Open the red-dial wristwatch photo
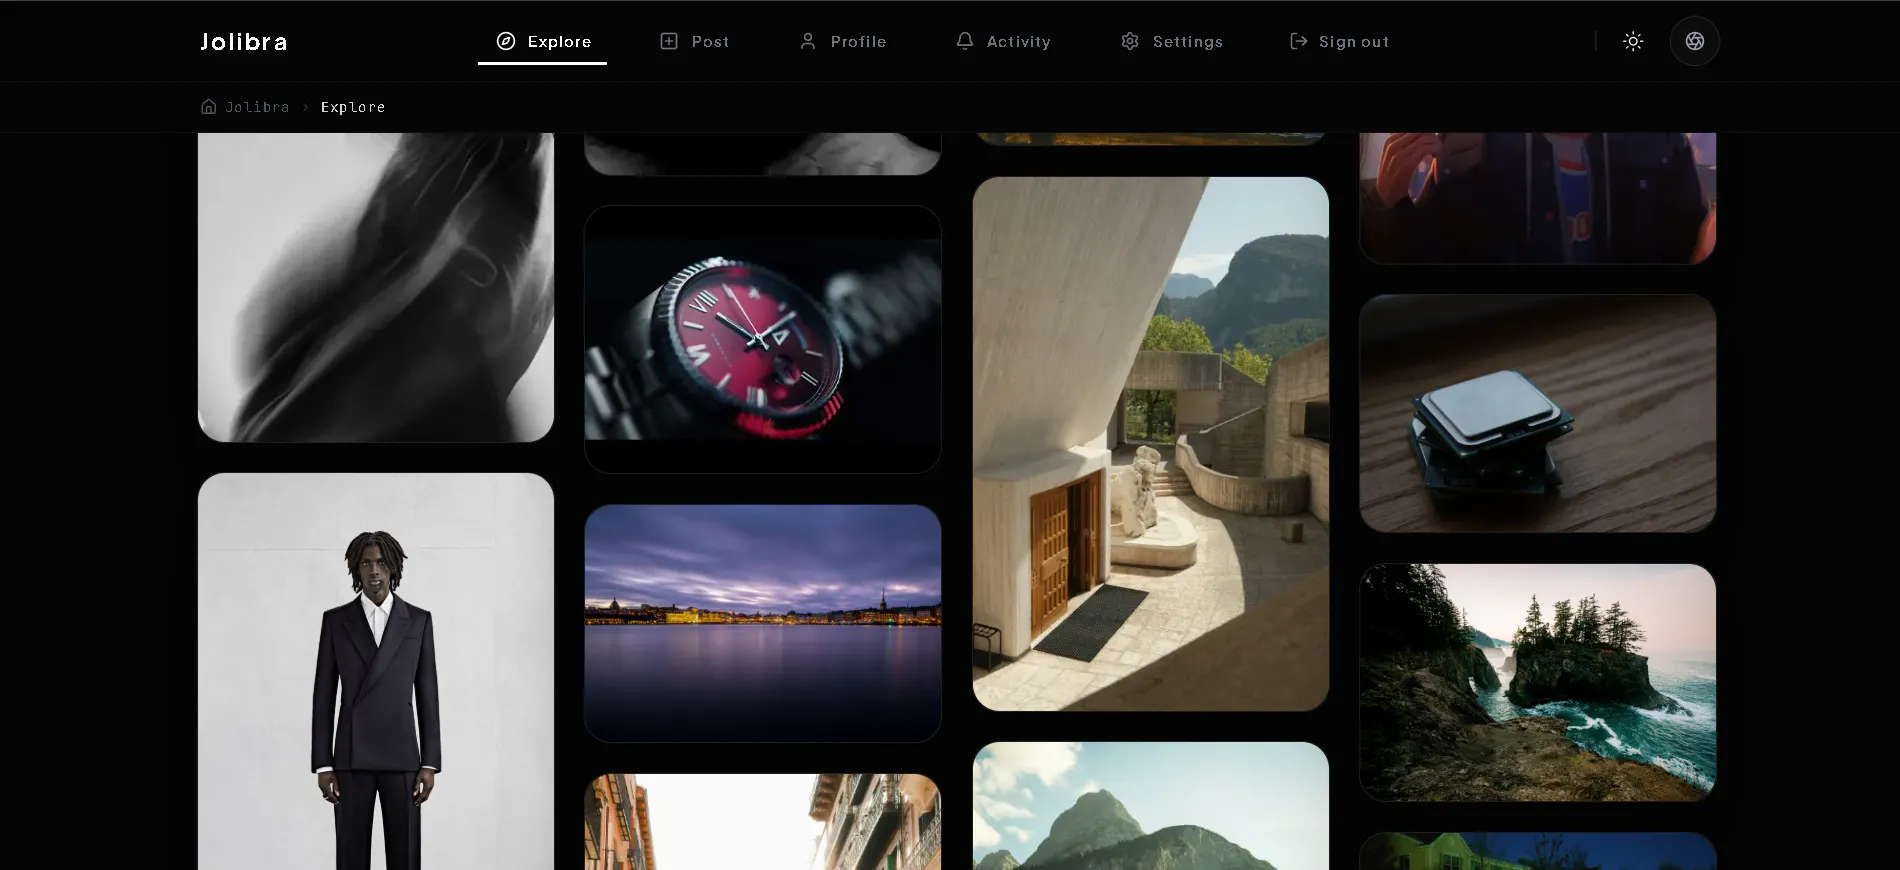This screenshot has height=870, width=1900. 763,339
